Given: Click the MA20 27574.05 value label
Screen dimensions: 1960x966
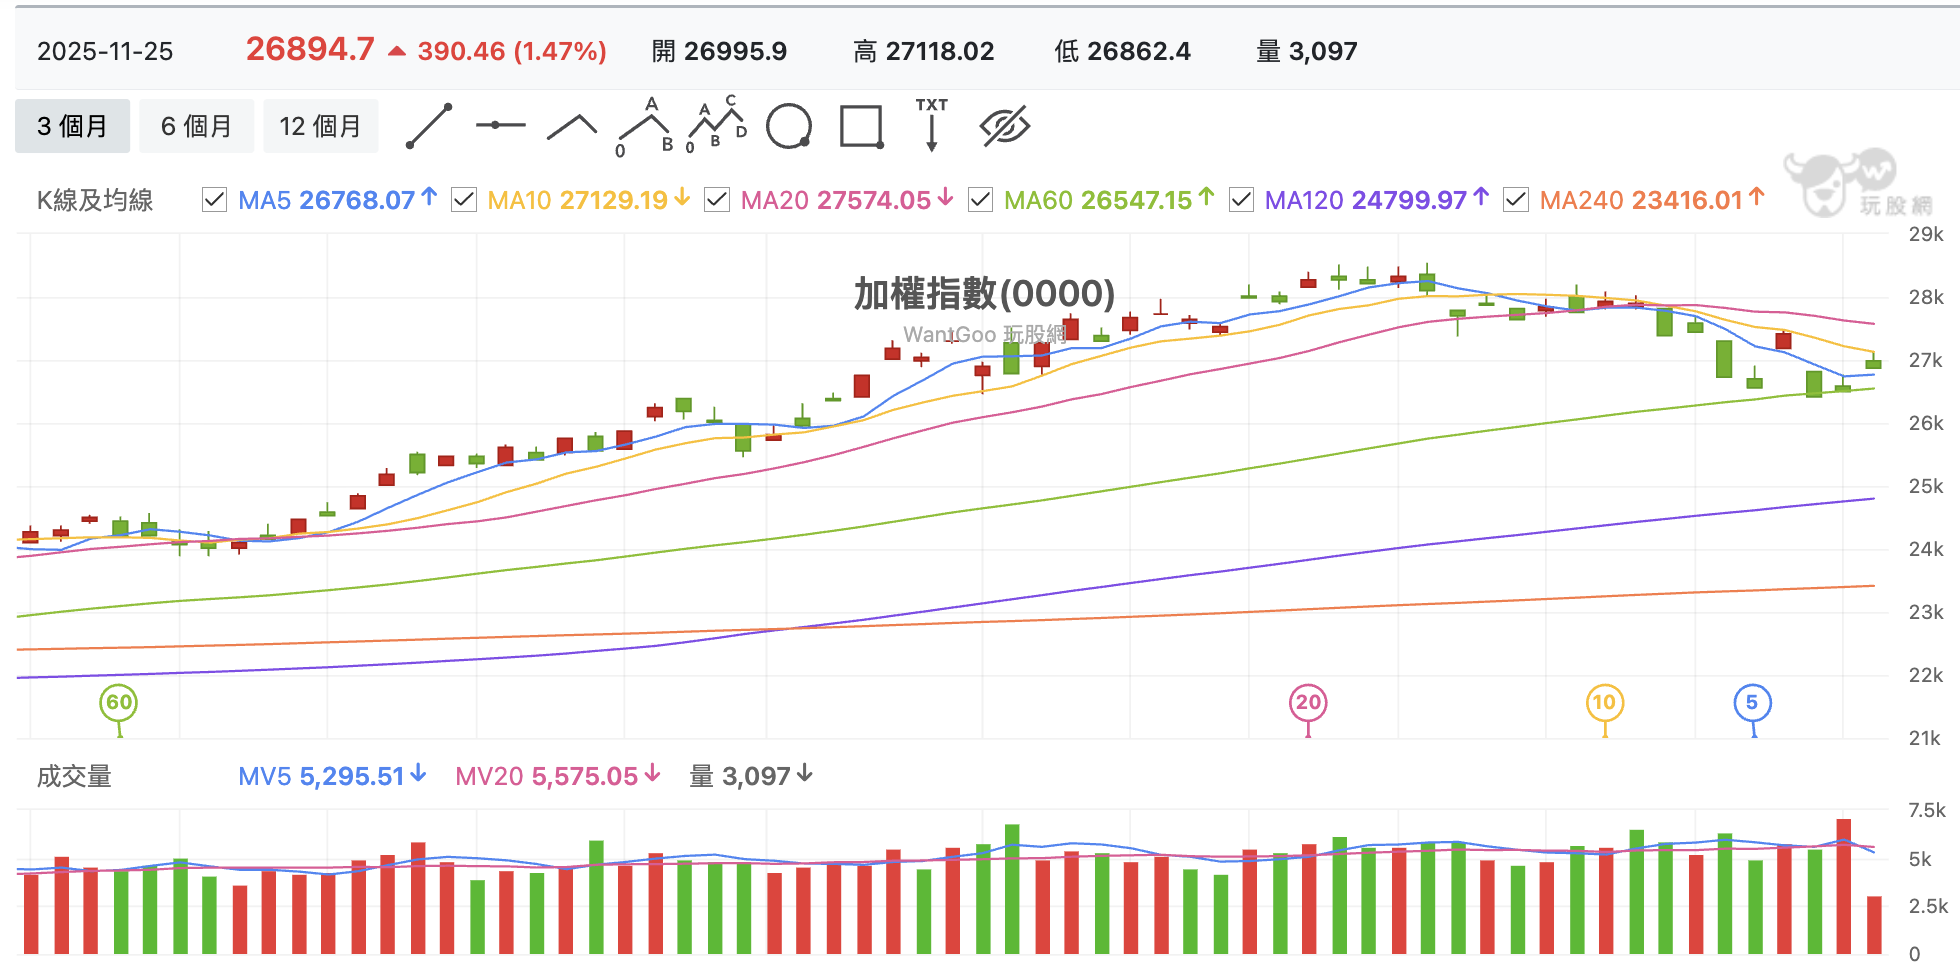Looking at the screenshot, I should tap(847, 200).
